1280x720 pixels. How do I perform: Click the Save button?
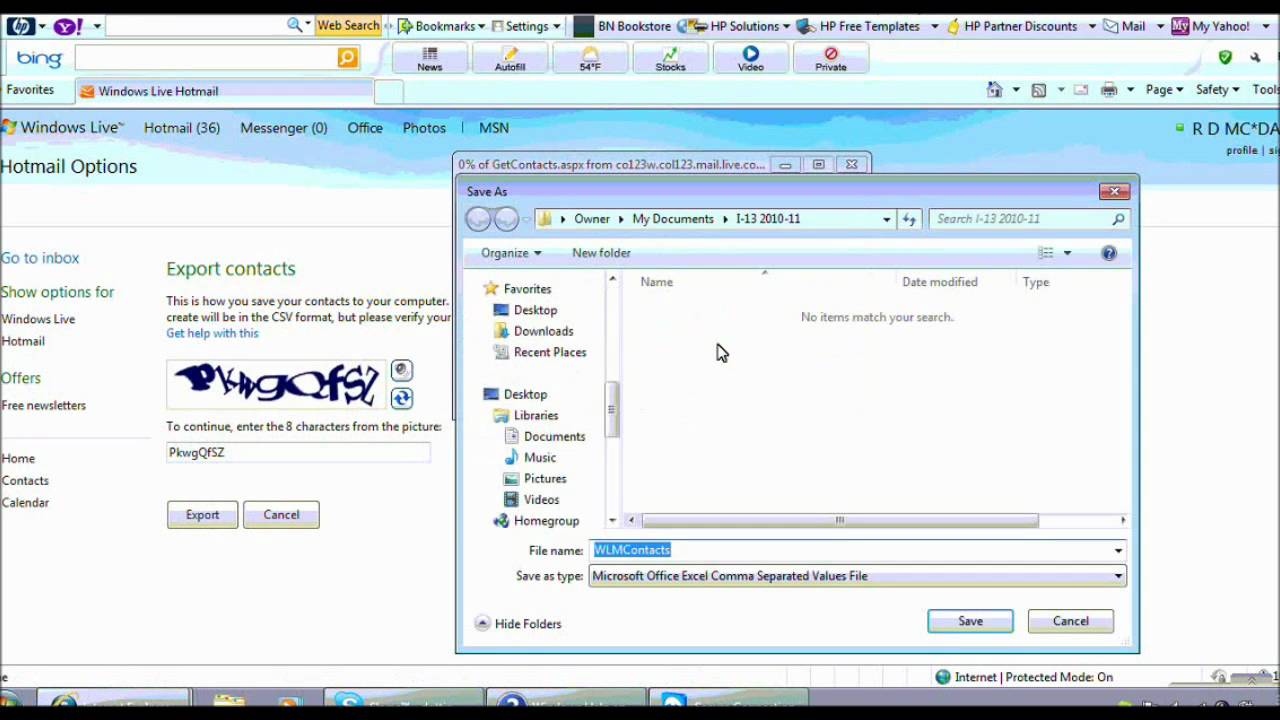tap(970, 621)
